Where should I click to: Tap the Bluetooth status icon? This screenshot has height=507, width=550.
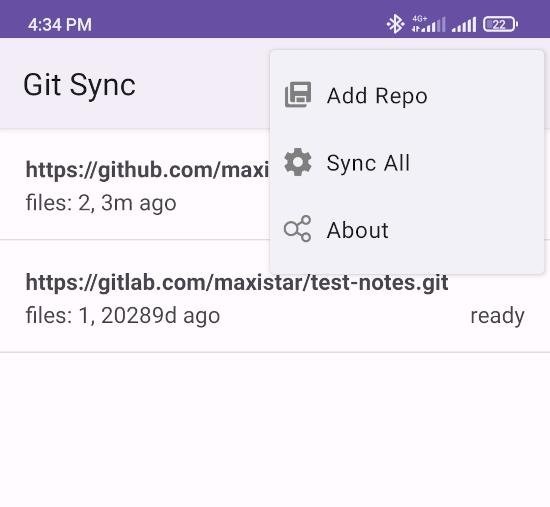[x=395, y=24]
